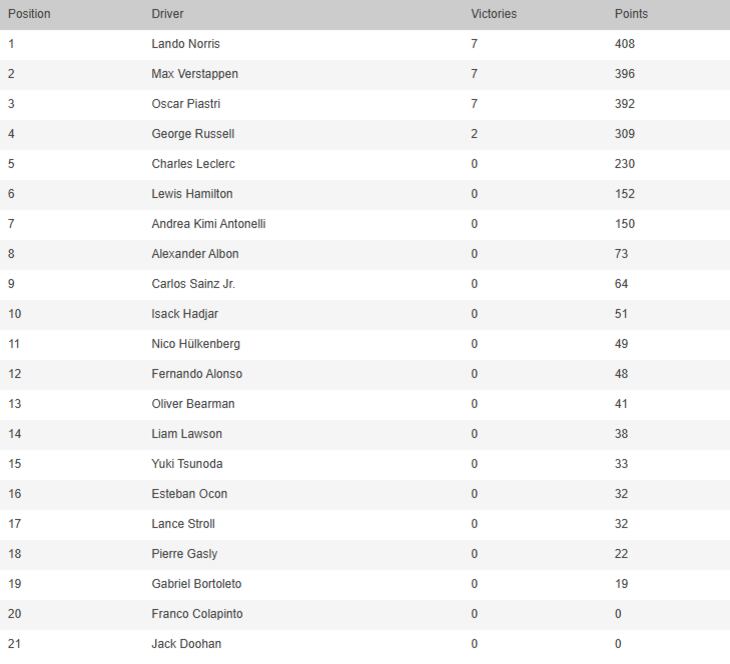
Task: Click Oscar Piastri in the driver list
Action: click(186, 104)
